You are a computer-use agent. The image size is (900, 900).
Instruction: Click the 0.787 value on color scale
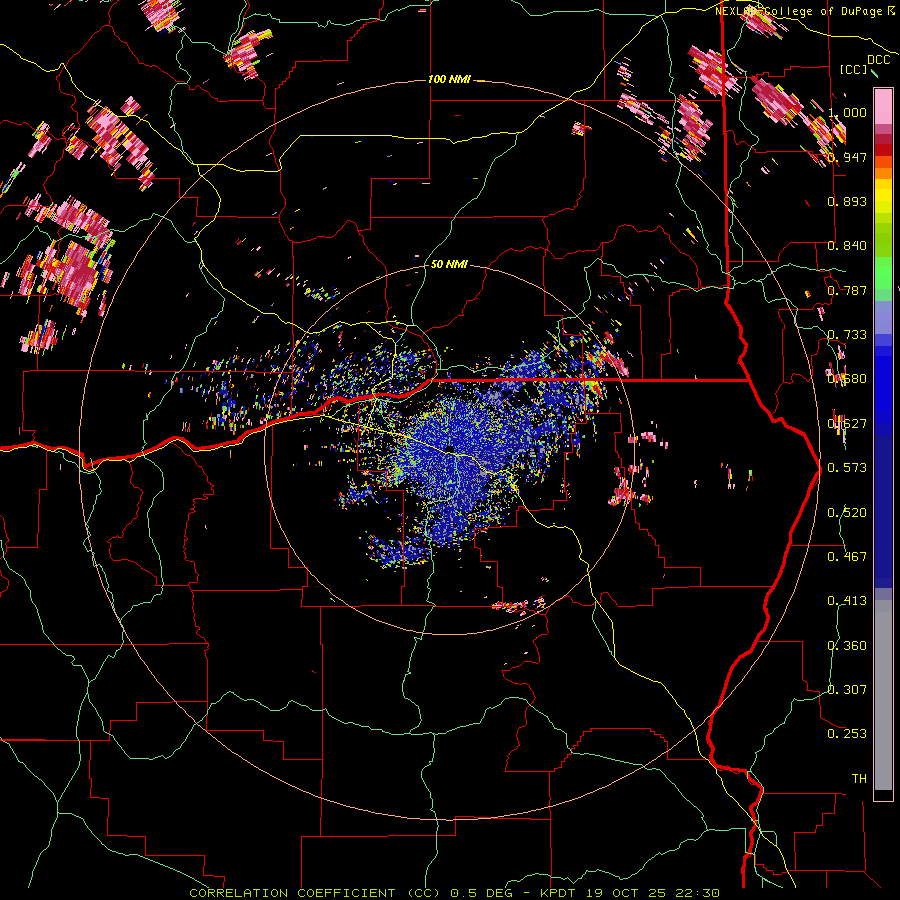tap(847, 290)
